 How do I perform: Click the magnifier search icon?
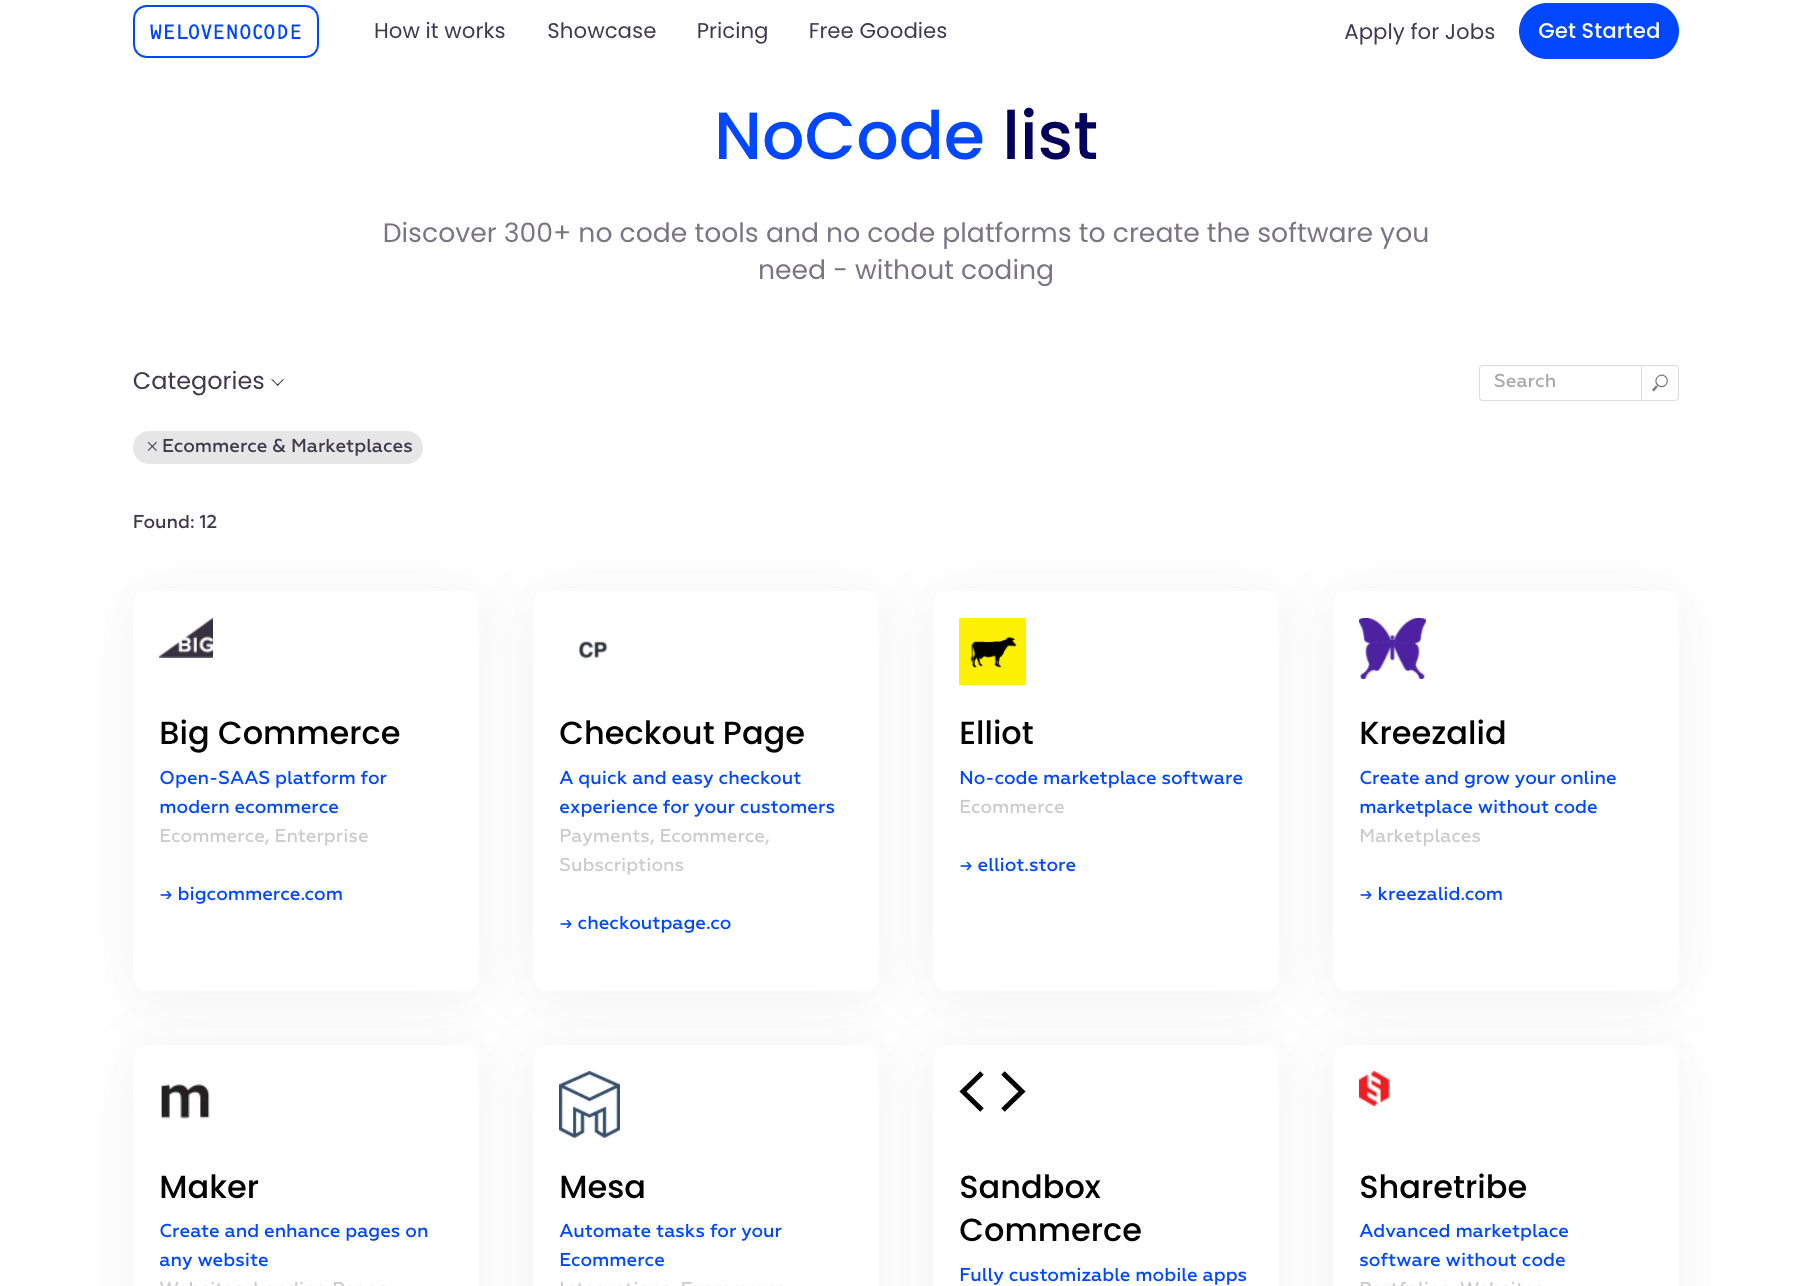click(x=1660, y=382)
